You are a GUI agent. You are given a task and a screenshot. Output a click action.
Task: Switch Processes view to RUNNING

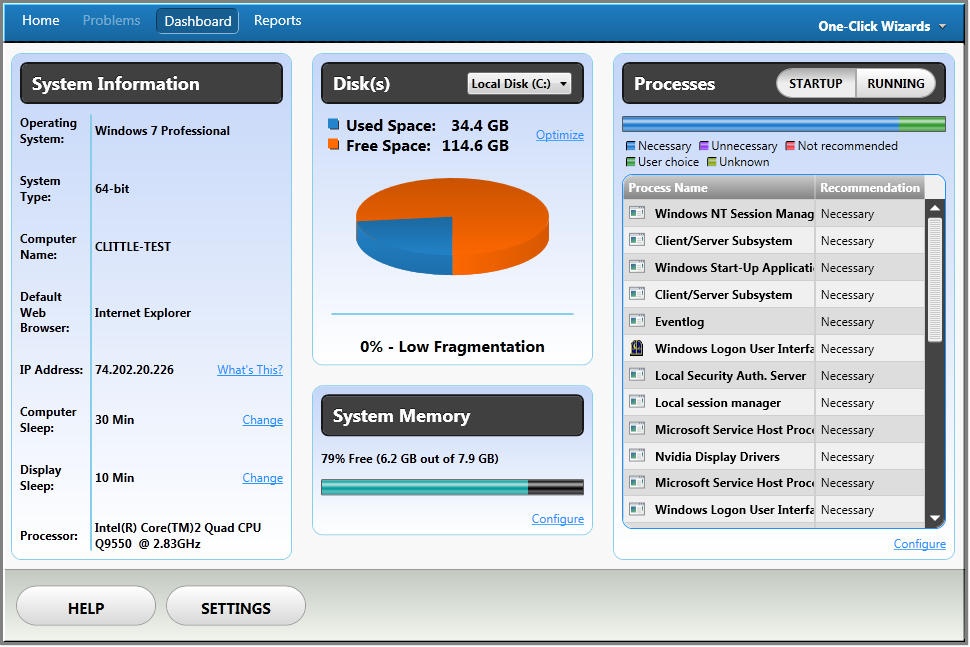(x=896, y=84)
